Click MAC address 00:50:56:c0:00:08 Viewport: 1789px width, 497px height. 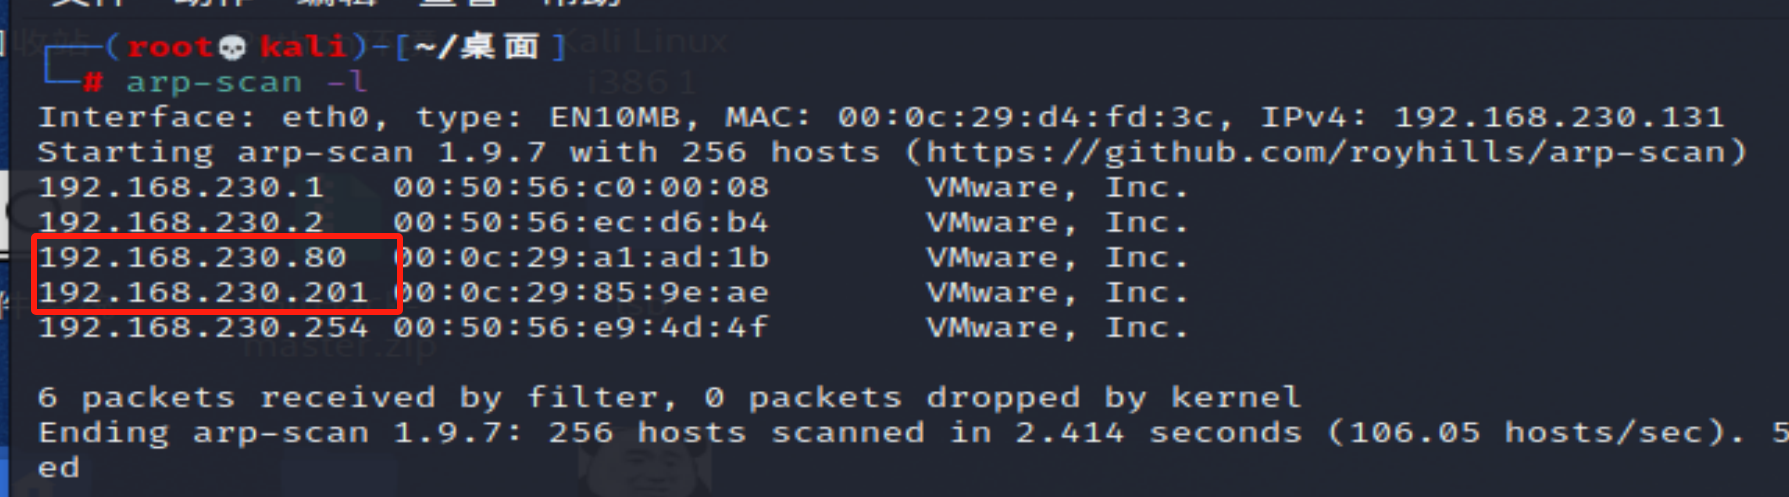click(581, 187)
